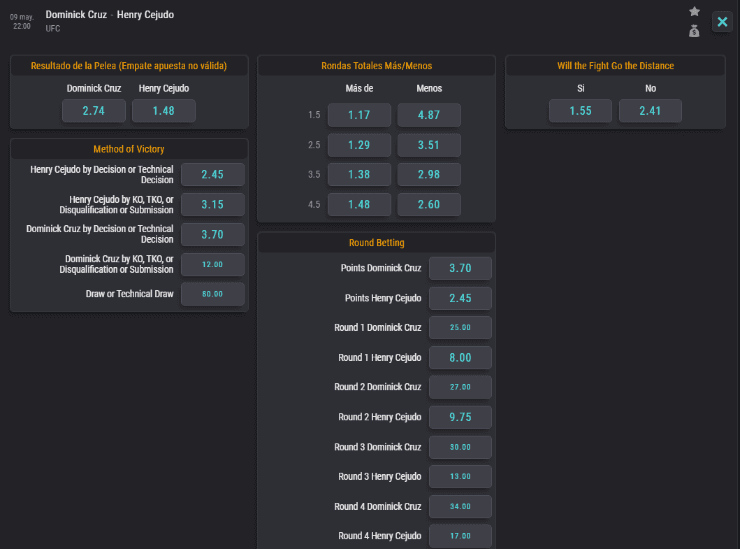Choose Cejudo by KO/TKO odds 3.15
This screenshot has width=740, height=549.
(x=213, y=205)
